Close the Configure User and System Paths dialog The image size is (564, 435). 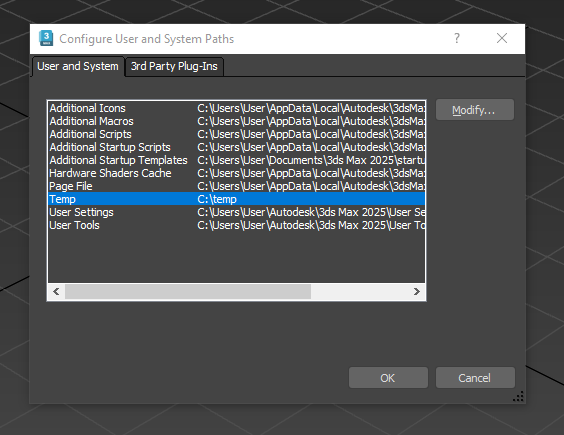click(x=502, y=38)
